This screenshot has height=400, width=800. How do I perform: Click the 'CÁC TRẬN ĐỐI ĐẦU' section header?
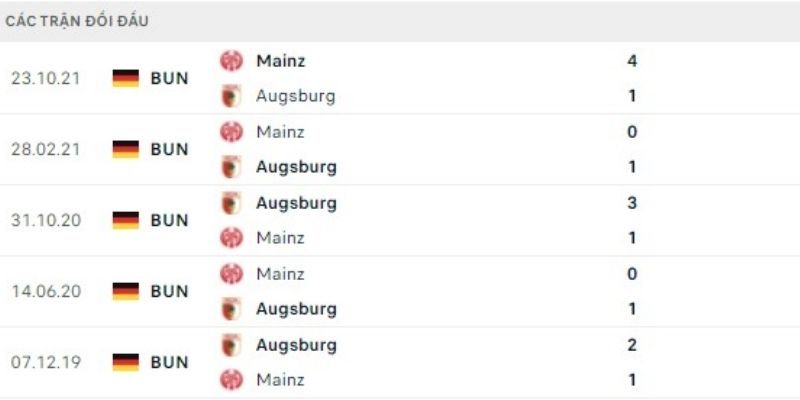[77, 21]
